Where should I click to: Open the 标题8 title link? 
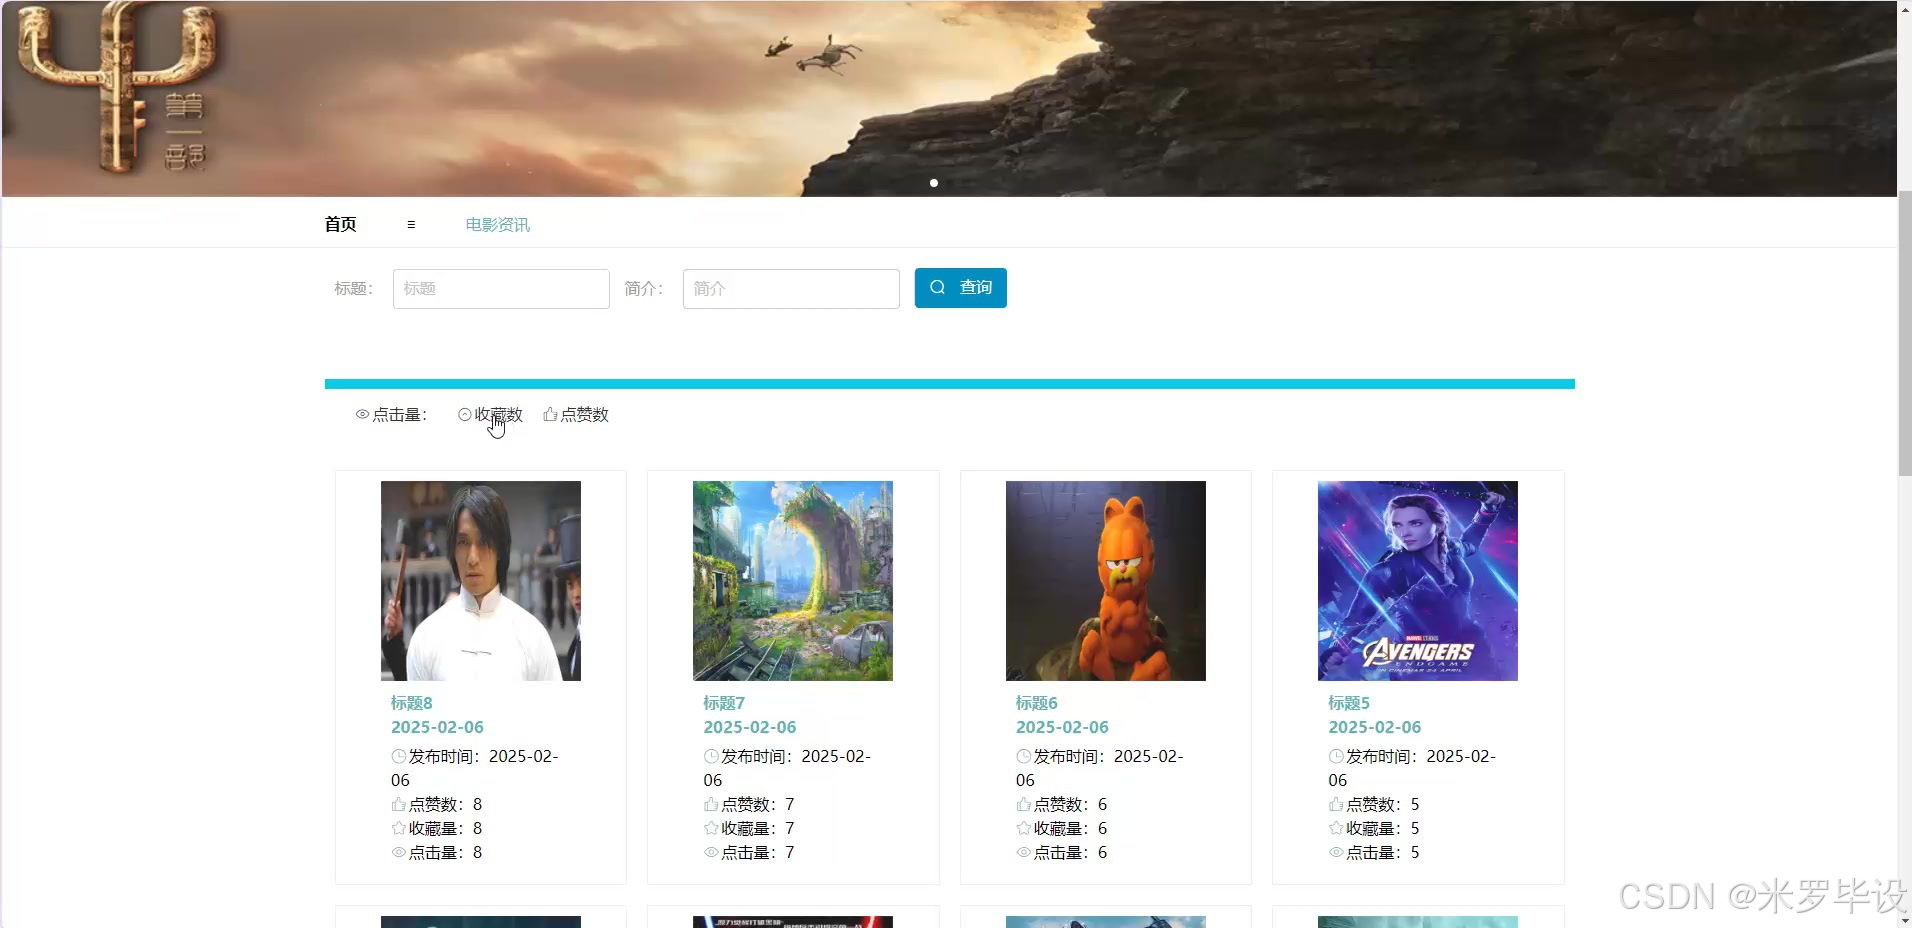point(411,703)
